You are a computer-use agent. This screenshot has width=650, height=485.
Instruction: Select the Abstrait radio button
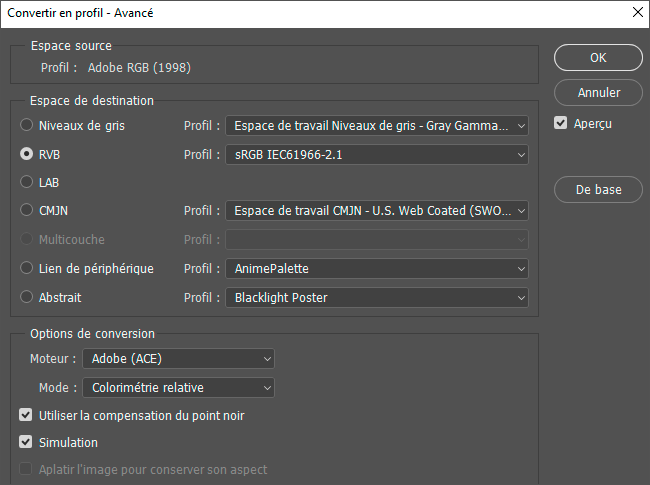(x=27, y=297)
